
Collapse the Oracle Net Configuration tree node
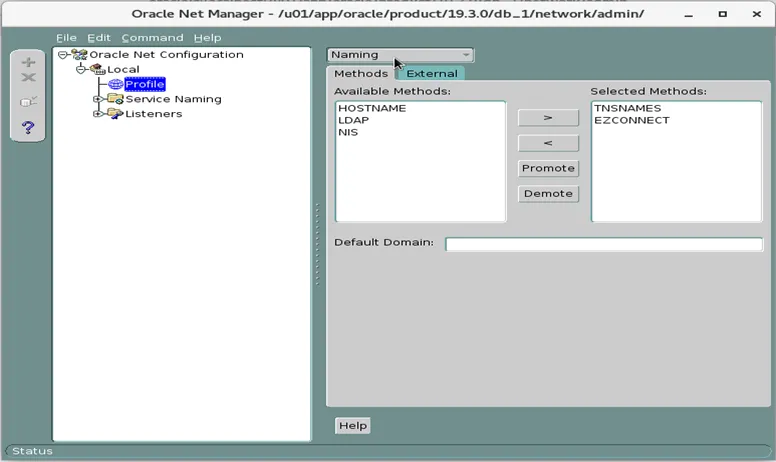62,54
